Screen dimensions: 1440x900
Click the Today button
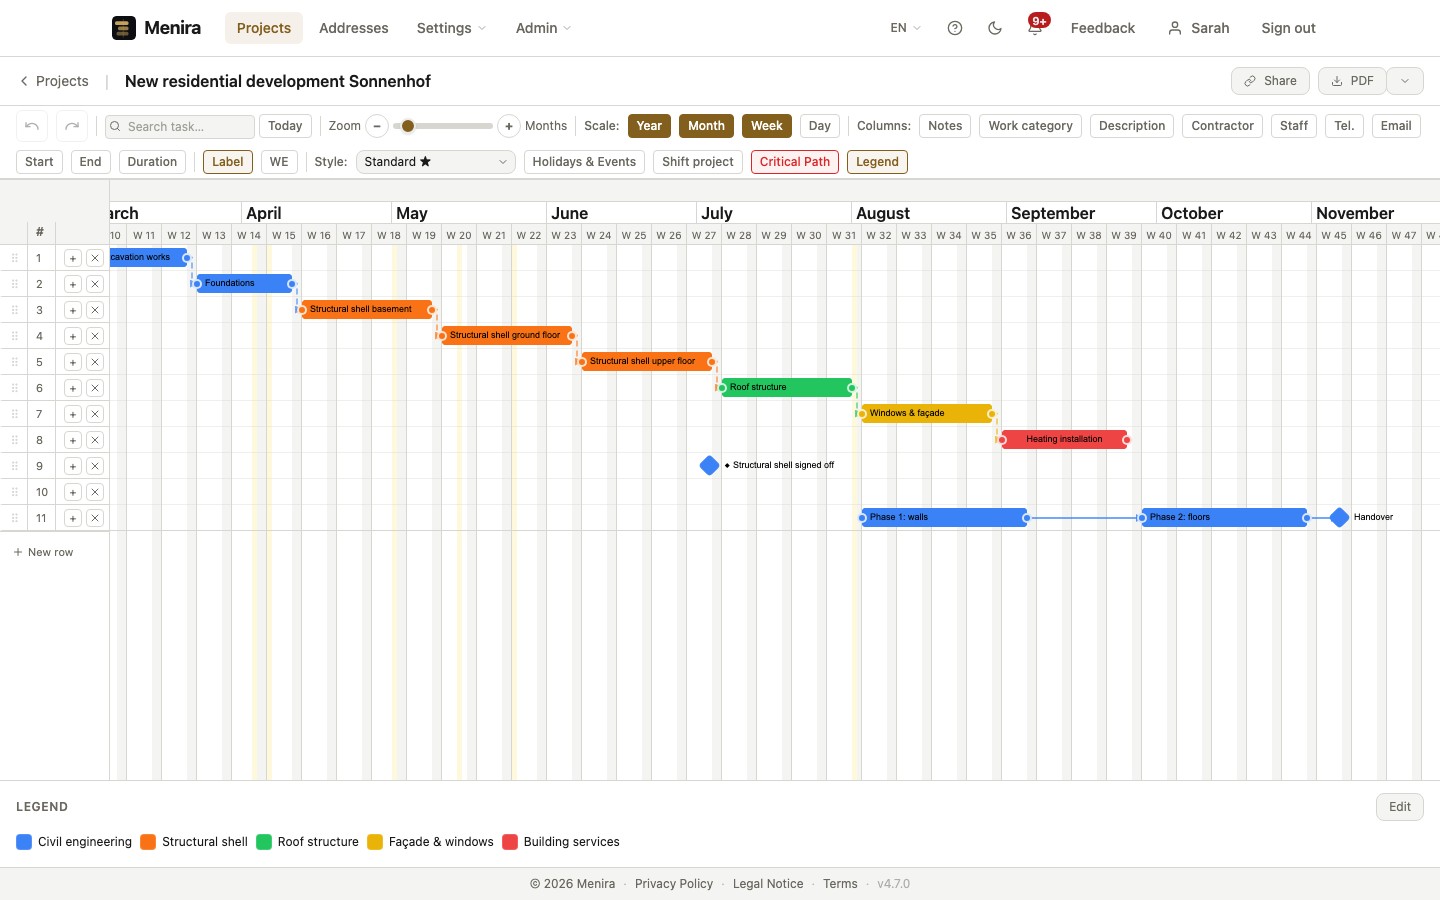coord(285,126)
